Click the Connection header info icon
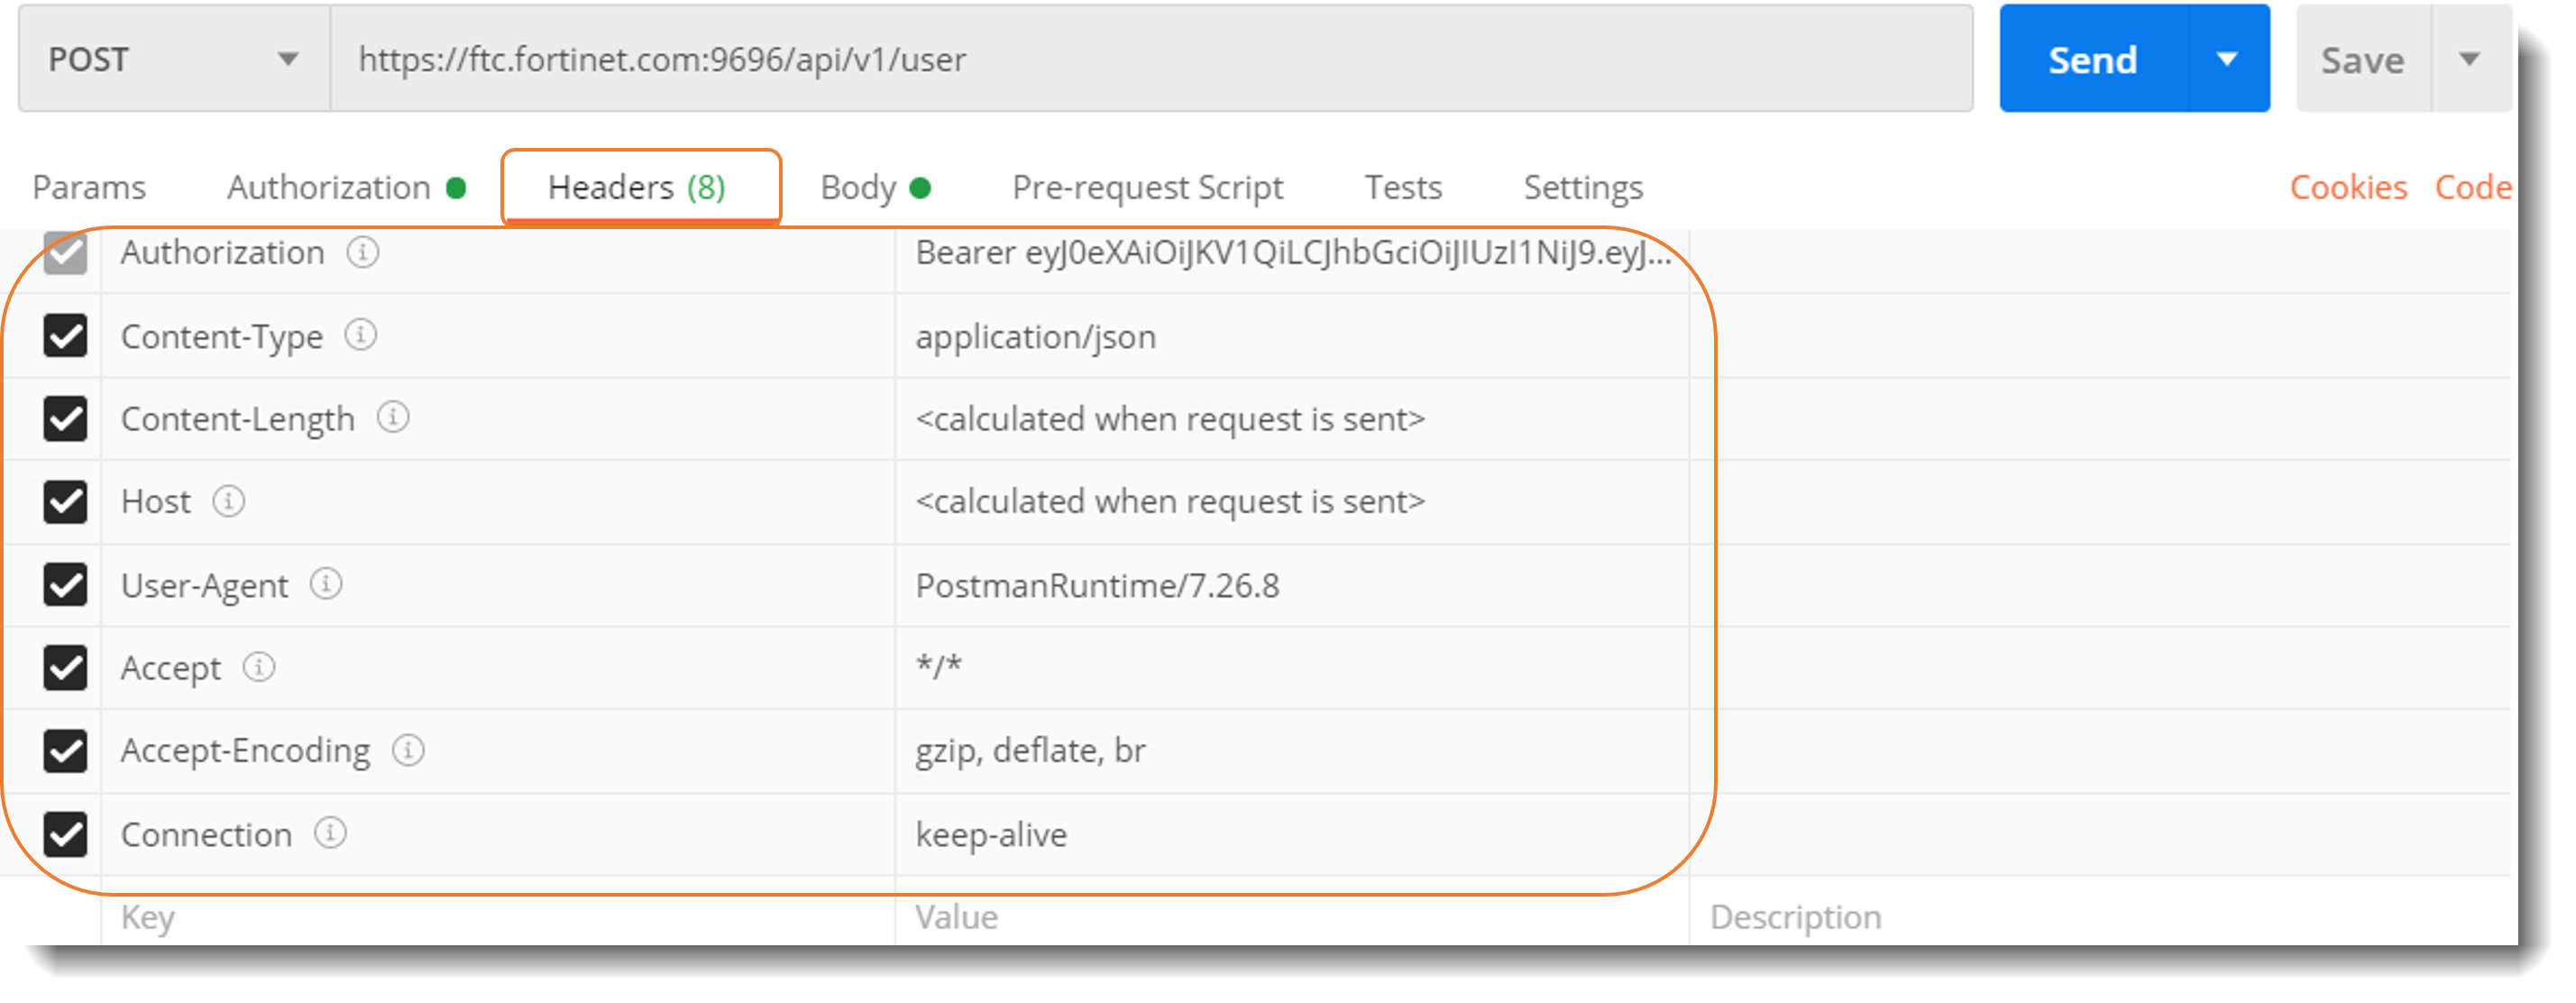Screen dimensions: 2576x1003 [330, 834]
